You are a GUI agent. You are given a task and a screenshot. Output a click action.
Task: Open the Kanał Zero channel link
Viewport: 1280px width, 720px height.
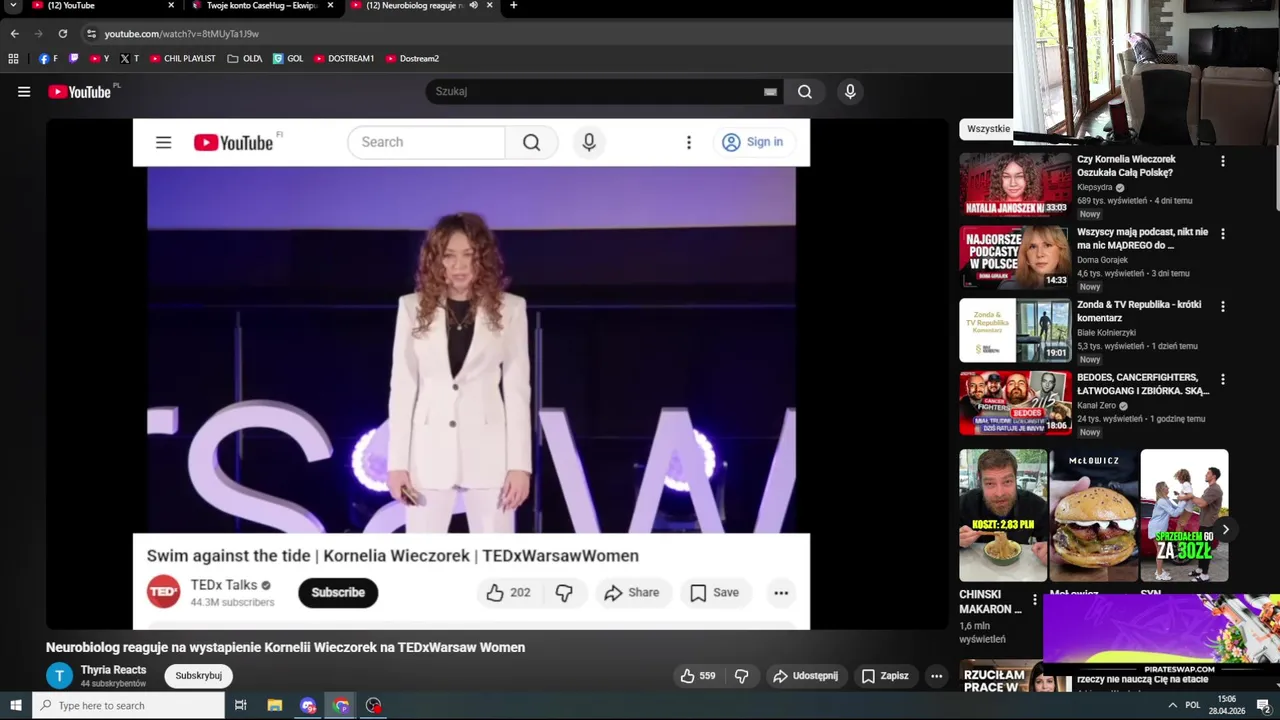point(1096,406)
